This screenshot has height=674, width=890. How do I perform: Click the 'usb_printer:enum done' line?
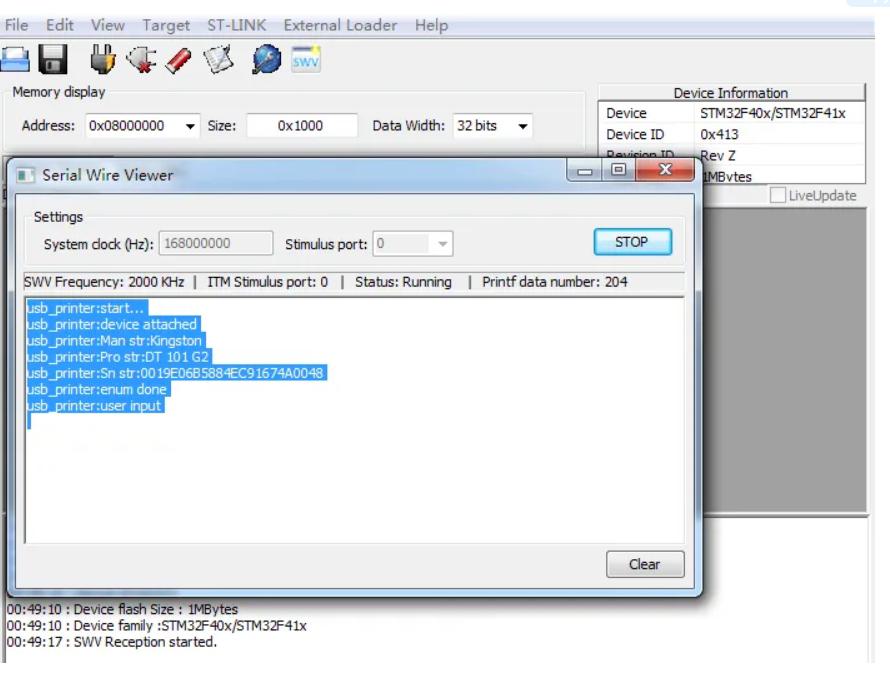click(x=98, y=390)
